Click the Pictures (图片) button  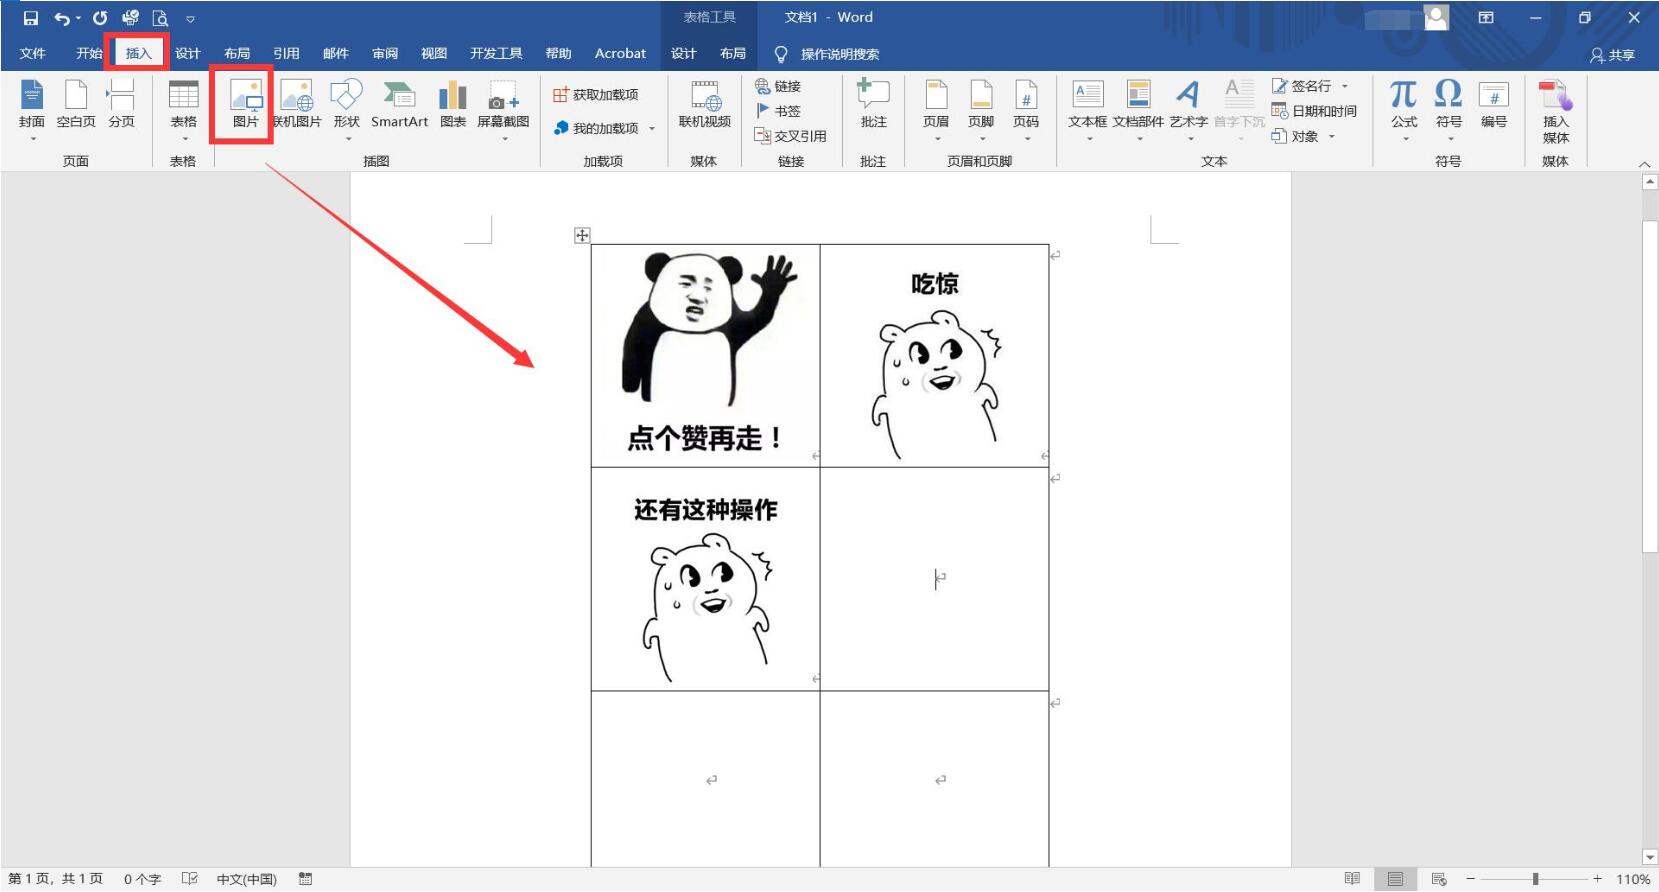[x=245, y=105]
